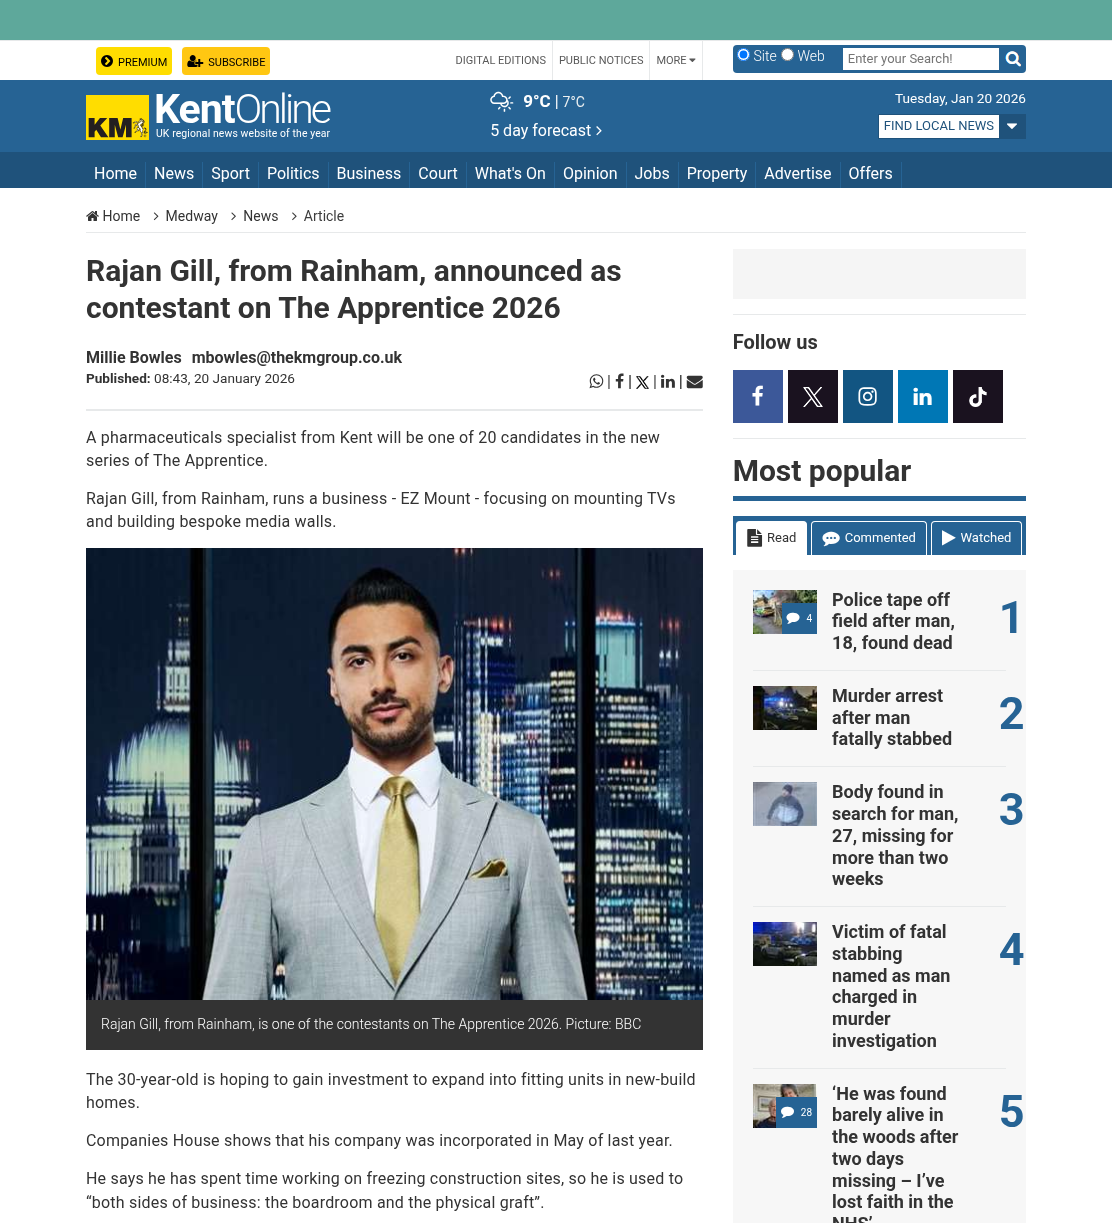This screenshot has height=1223, width=1112.
Task: Open comments badge on police tape story
Action: click(x=799, y=618)
